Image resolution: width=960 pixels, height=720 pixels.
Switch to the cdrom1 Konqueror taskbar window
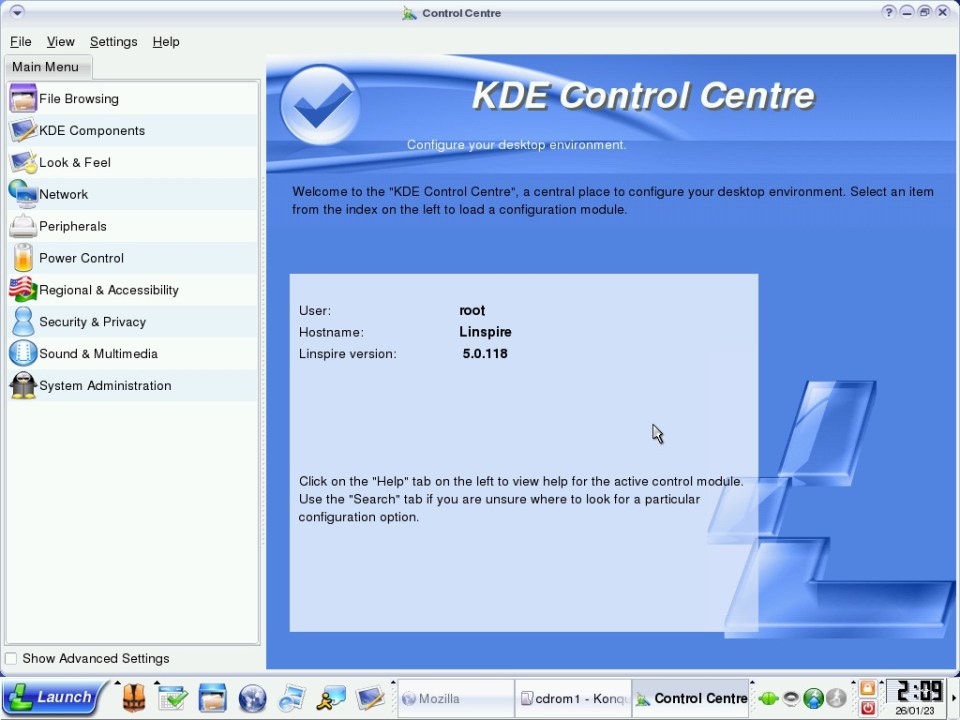tap(573, 699)
